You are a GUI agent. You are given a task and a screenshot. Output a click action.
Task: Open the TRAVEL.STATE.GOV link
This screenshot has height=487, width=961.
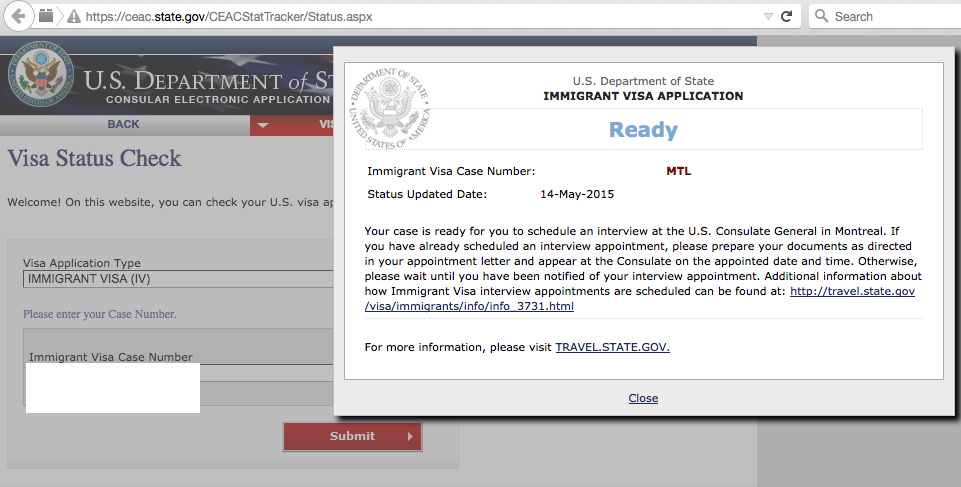click(612, 347)
